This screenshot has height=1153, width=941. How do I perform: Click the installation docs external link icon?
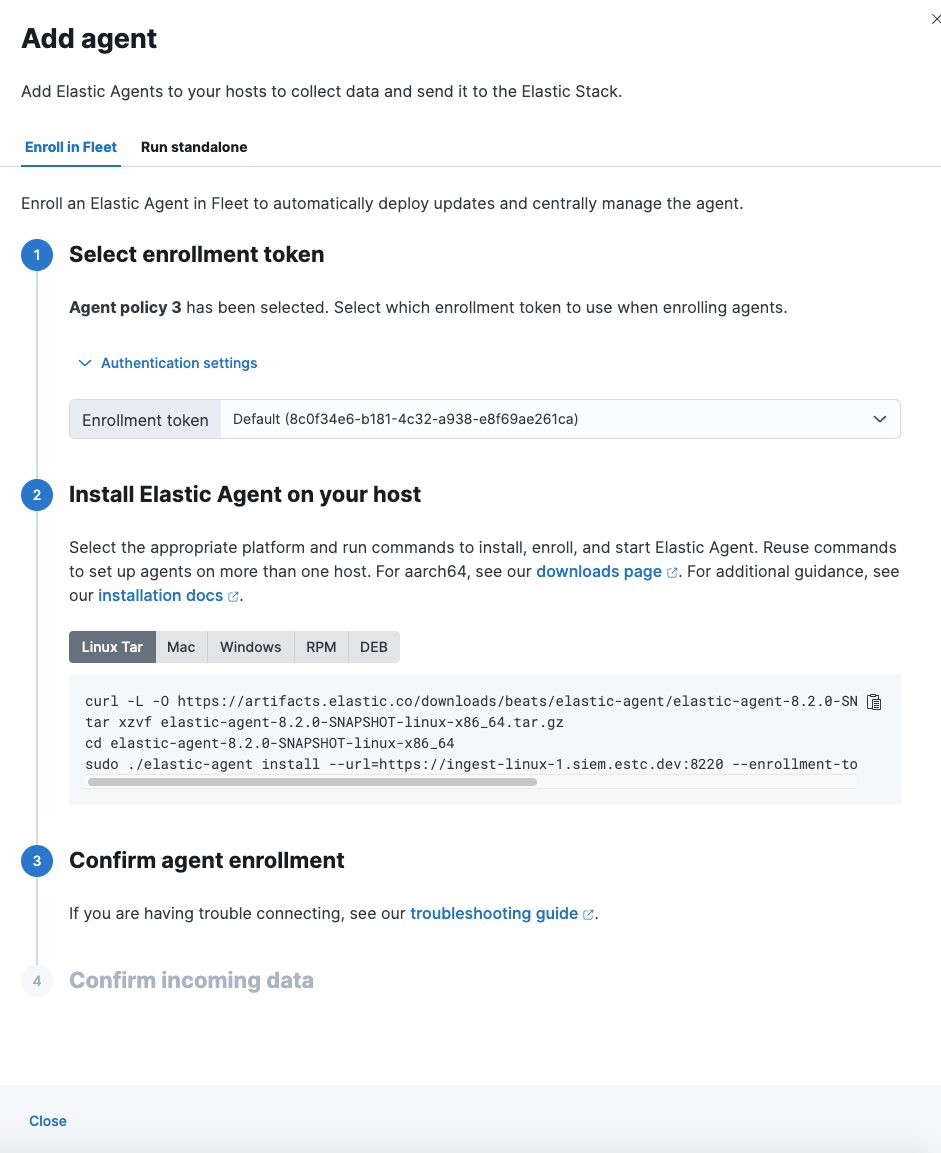pyautogui.click(x=232, y=595)
